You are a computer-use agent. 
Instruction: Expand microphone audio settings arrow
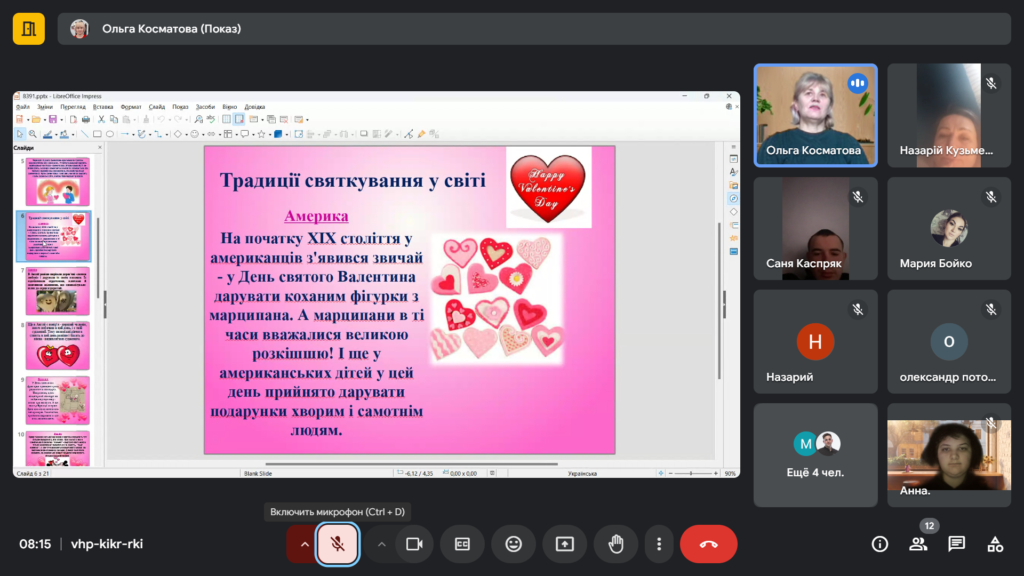click(302, 544)
